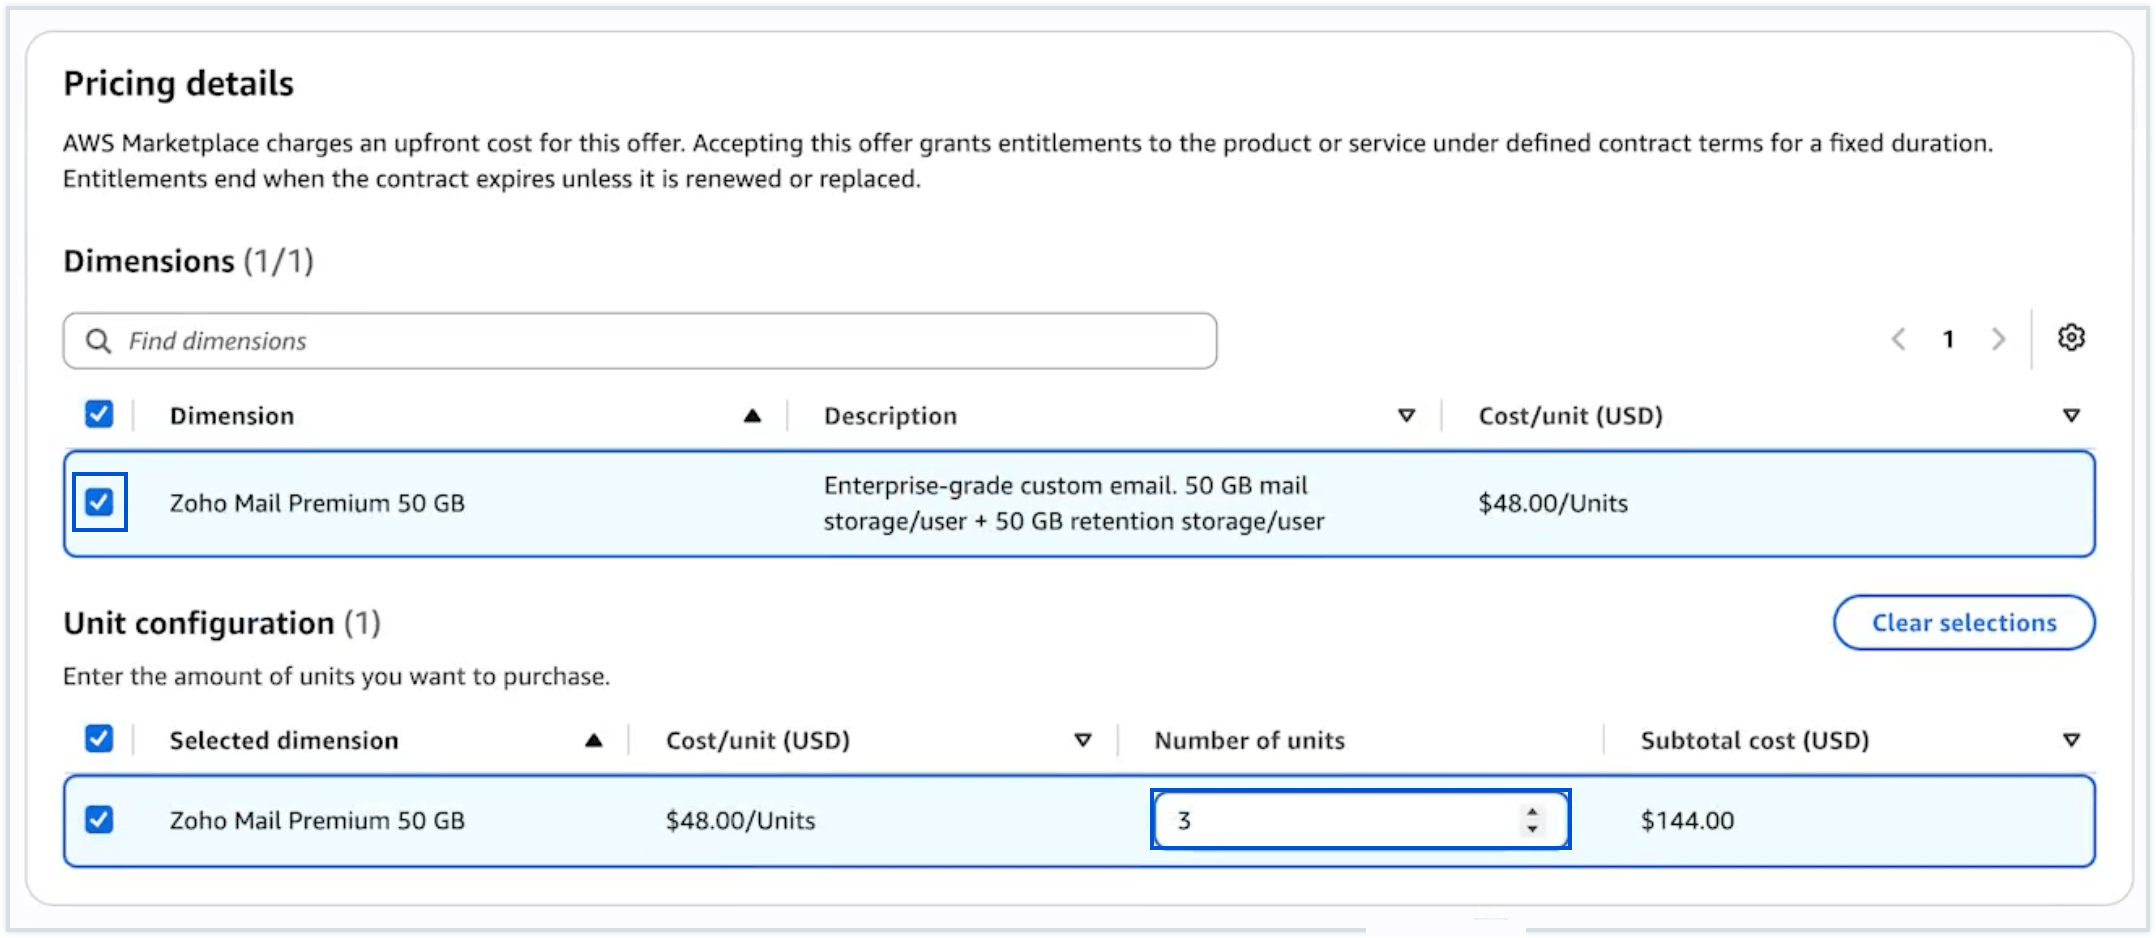Click $48.00/Units in the Unit configuration table
The width and height of the screenshot is (2156, 938).
coord(741,821)
